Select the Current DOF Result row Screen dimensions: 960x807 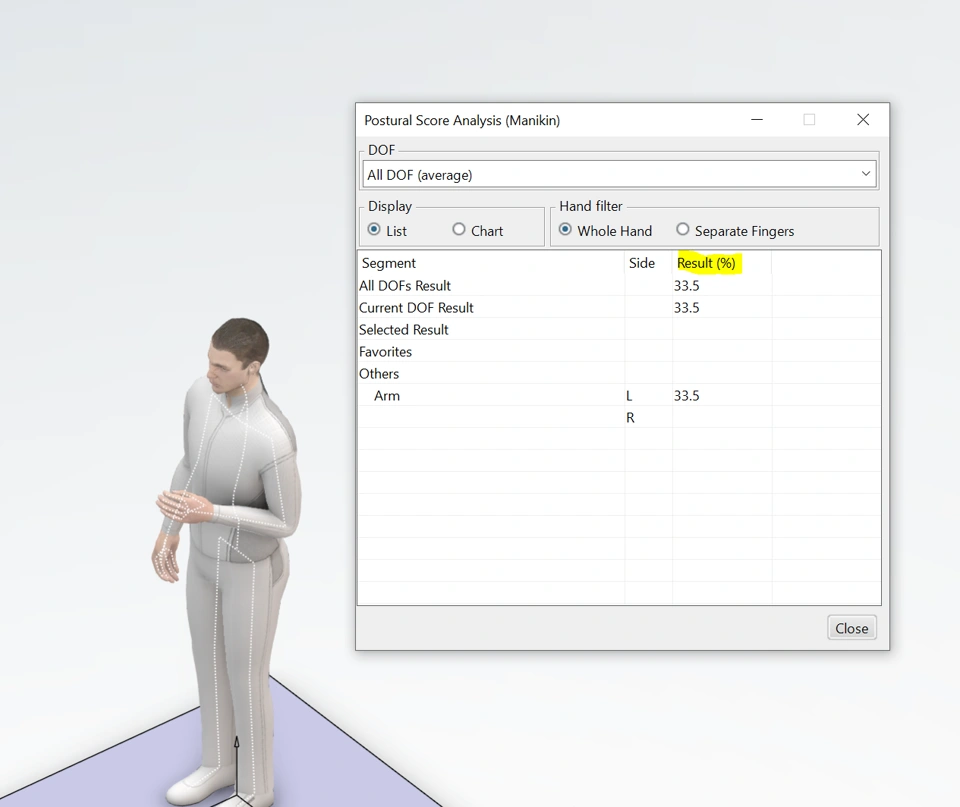[416, 308]
